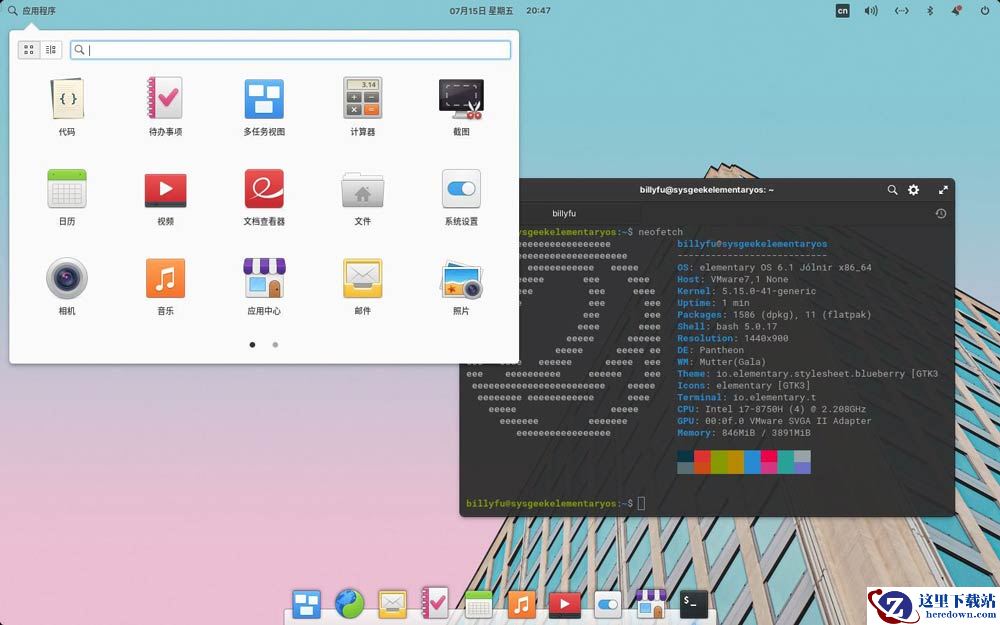Viewport: 1000px width, 625px height.
Task: Open 日历 calendar from the launcher grid
Action: tap(67, 196)
